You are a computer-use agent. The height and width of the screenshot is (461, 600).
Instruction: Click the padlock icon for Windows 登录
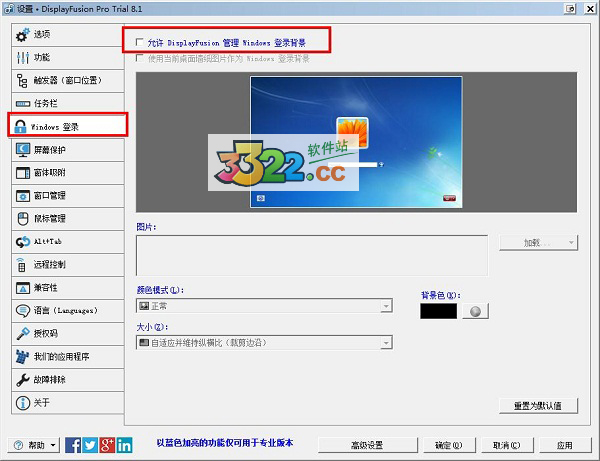[20, 127]
